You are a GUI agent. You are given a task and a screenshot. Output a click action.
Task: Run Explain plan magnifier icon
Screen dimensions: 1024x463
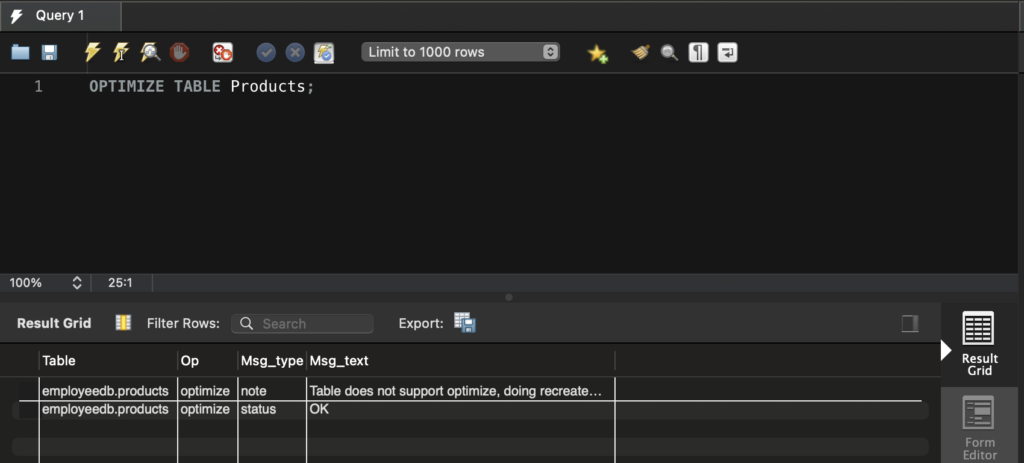tap(150, 53)
